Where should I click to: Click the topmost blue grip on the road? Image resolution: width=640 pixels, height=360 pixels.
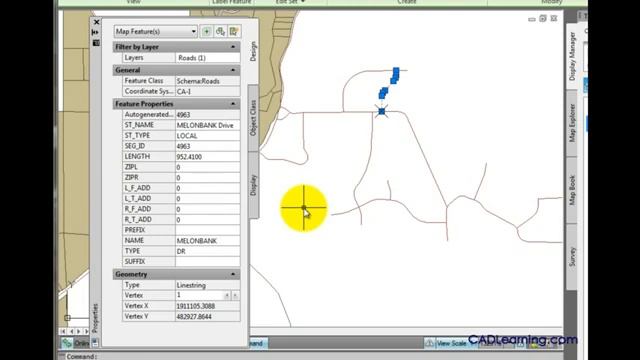(396, 72)
